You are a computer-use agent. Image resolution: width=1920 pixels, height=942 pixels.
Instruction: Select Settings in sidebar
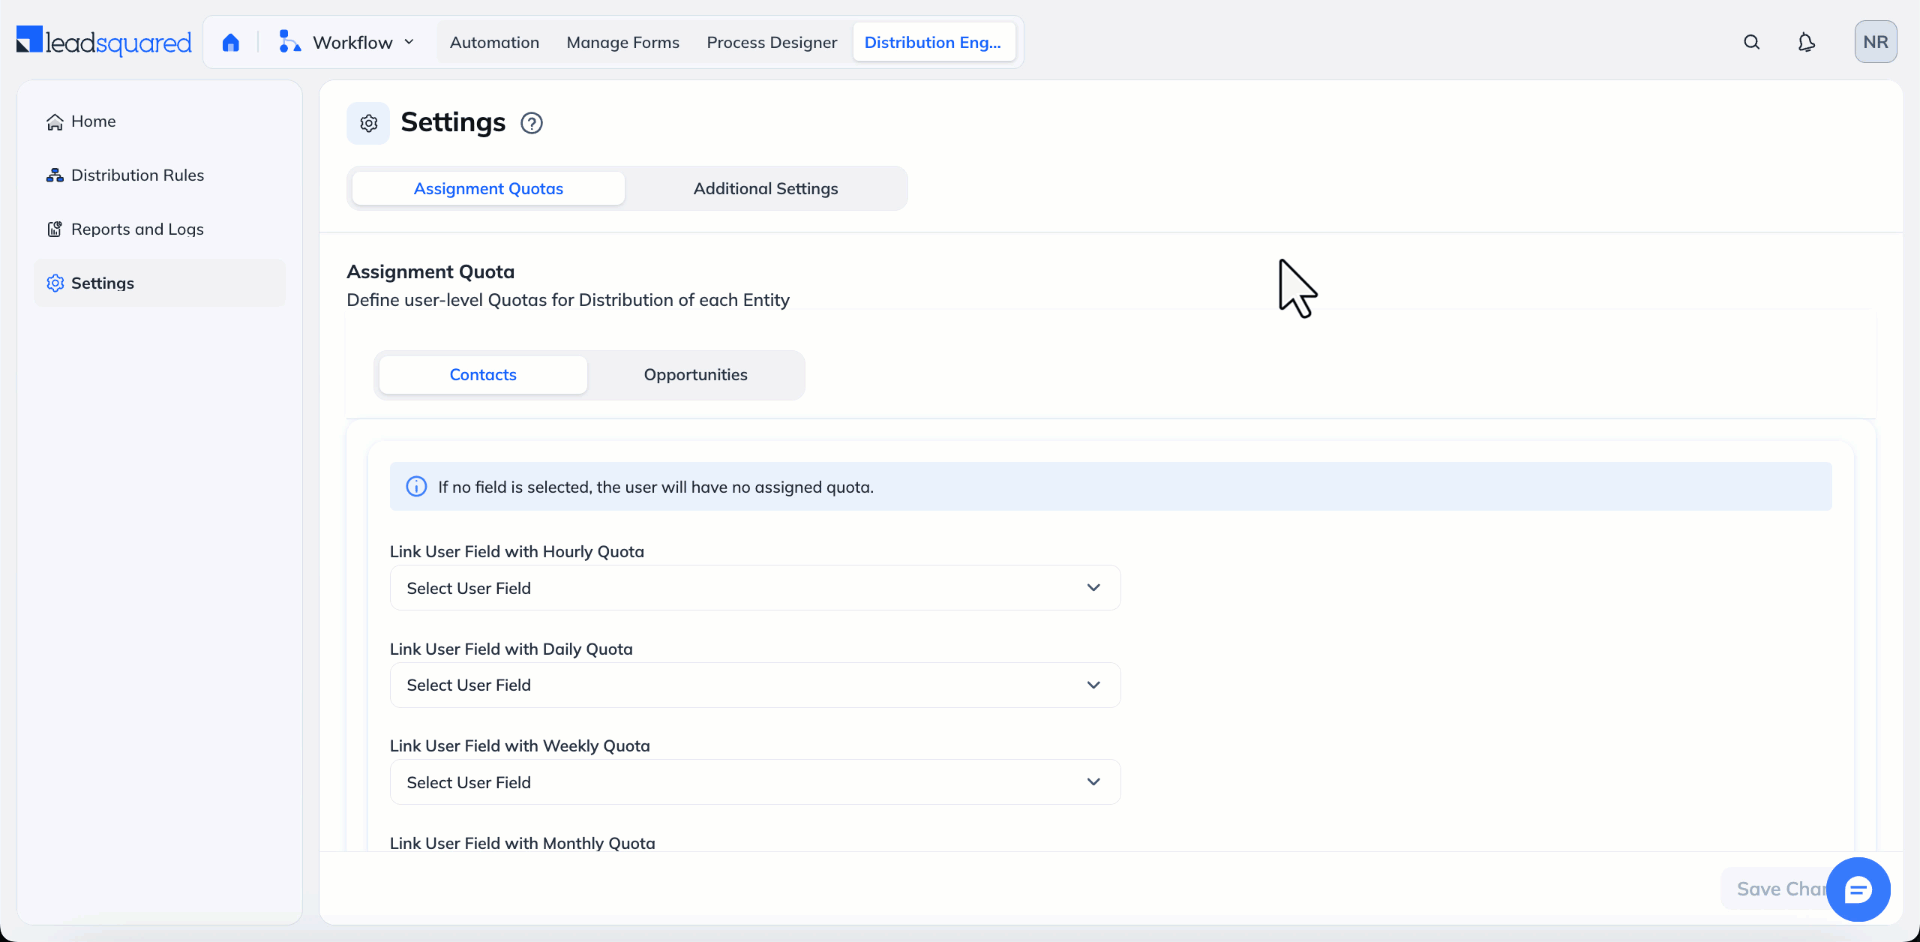[x=160, y=283]
